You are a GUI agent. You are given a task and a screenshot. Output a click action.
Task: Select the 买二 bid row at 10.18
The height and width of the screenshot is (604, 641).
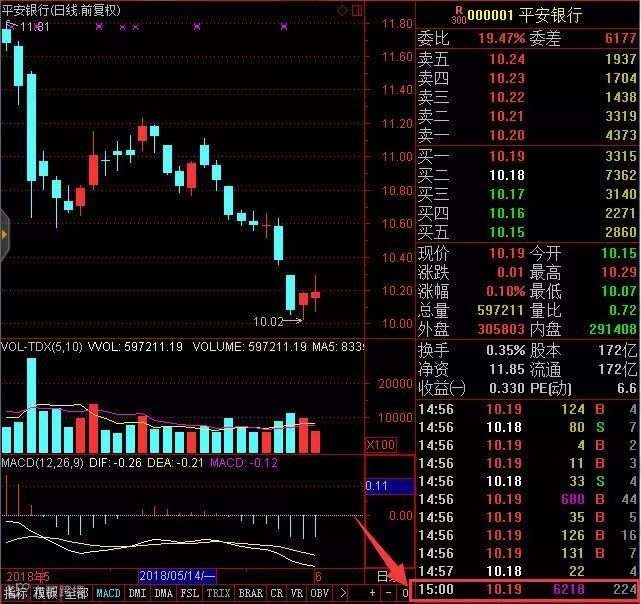pos(527,175)
